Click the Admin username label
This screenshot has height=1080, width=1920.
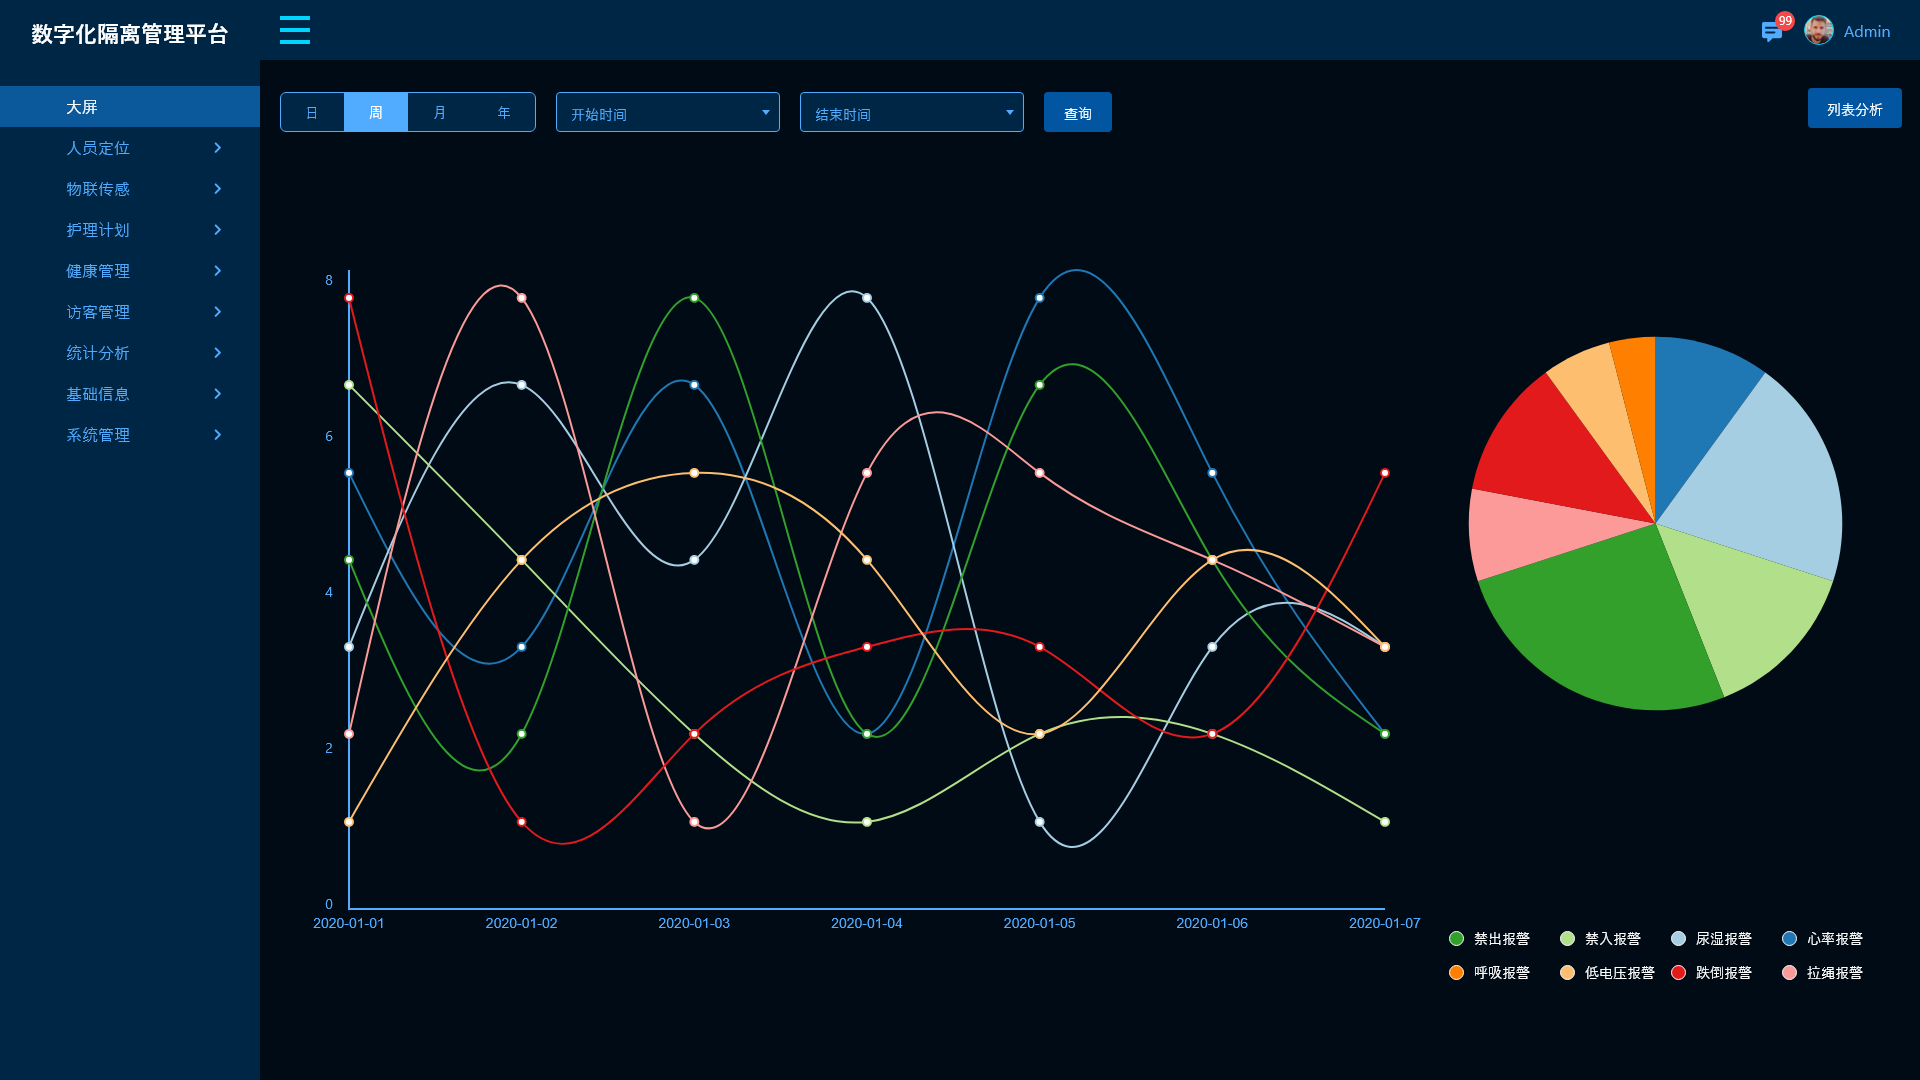1867,32
